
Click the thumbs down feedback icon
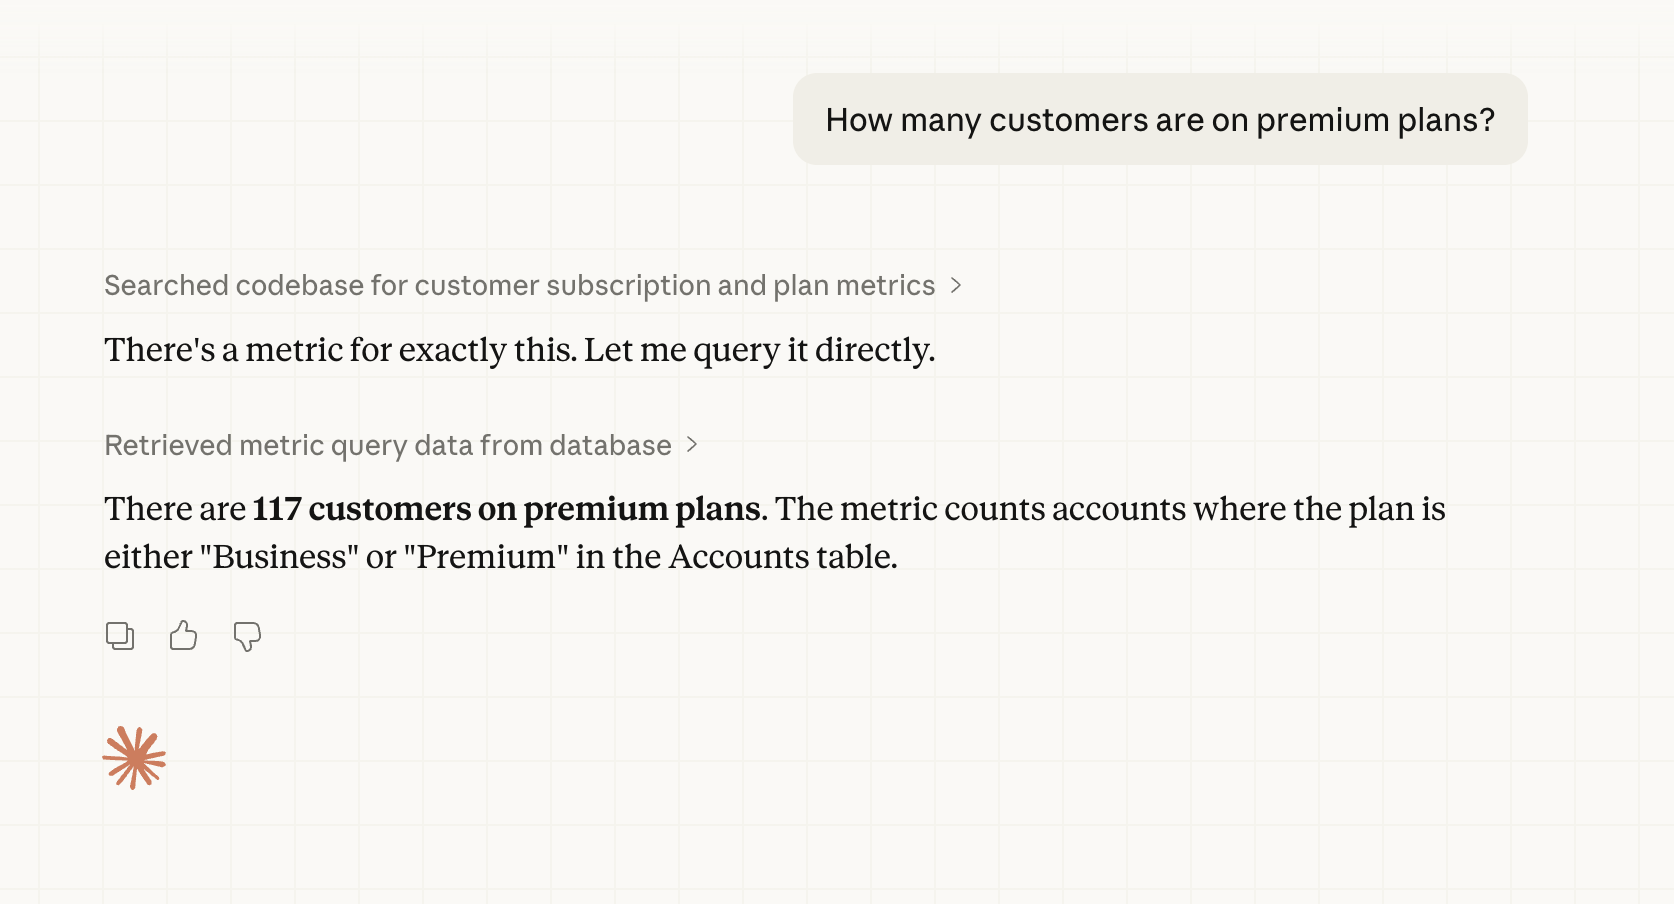247,637
